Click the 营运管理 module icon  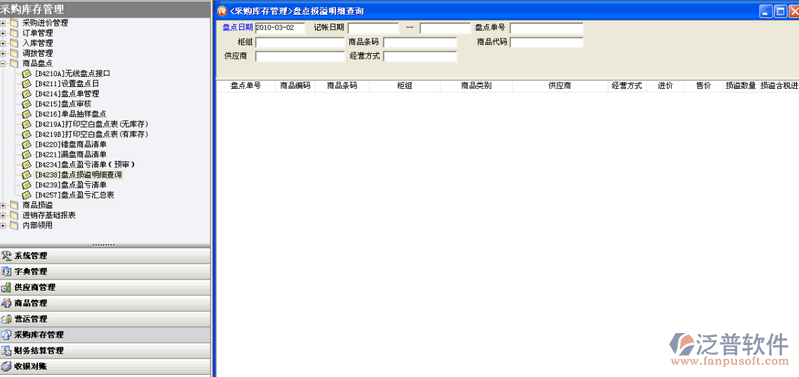pyautogui.click(x=6, y=319)
